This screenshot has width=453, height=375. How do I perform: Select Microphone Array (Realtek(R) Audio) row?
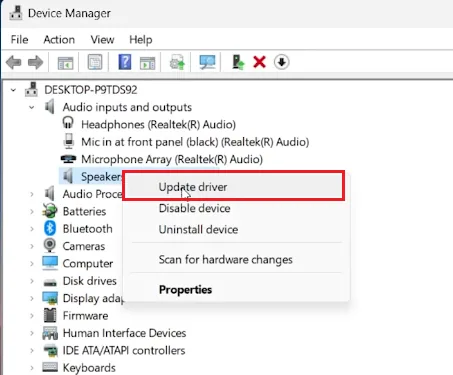click(x=172, y=159)
